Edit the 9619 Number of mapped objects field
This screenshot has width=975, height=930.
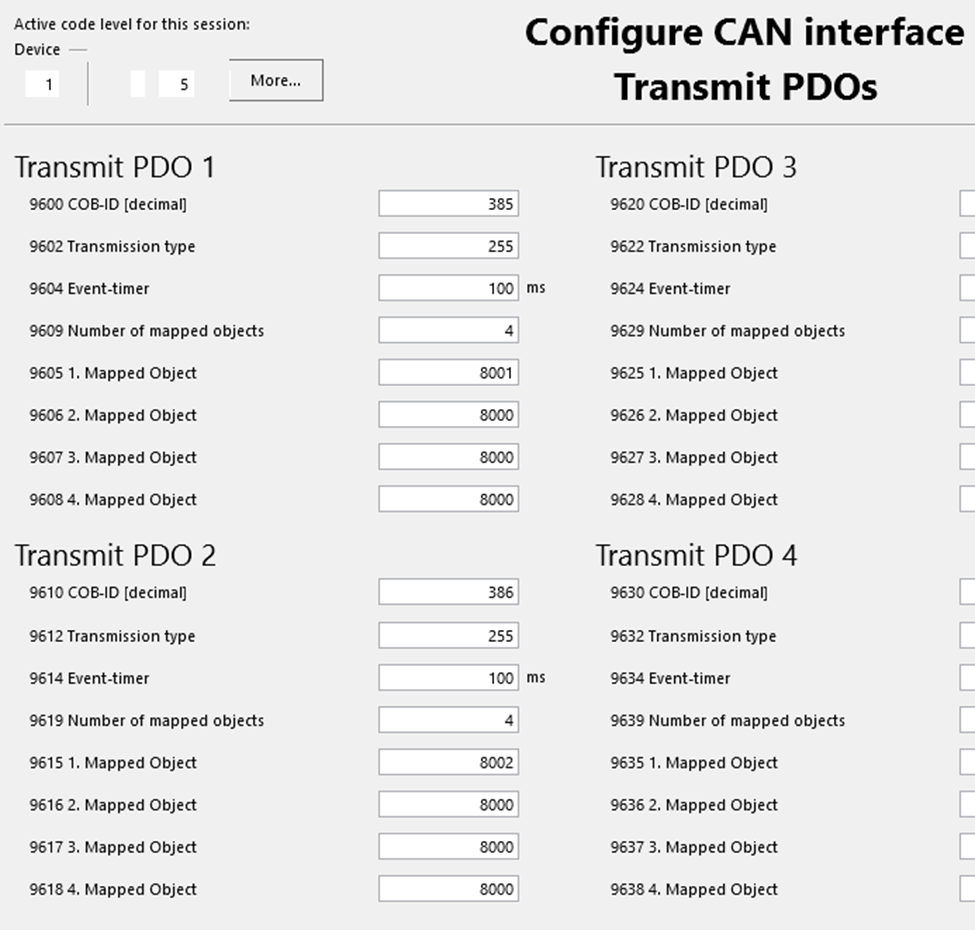click(x=448, y=720)
